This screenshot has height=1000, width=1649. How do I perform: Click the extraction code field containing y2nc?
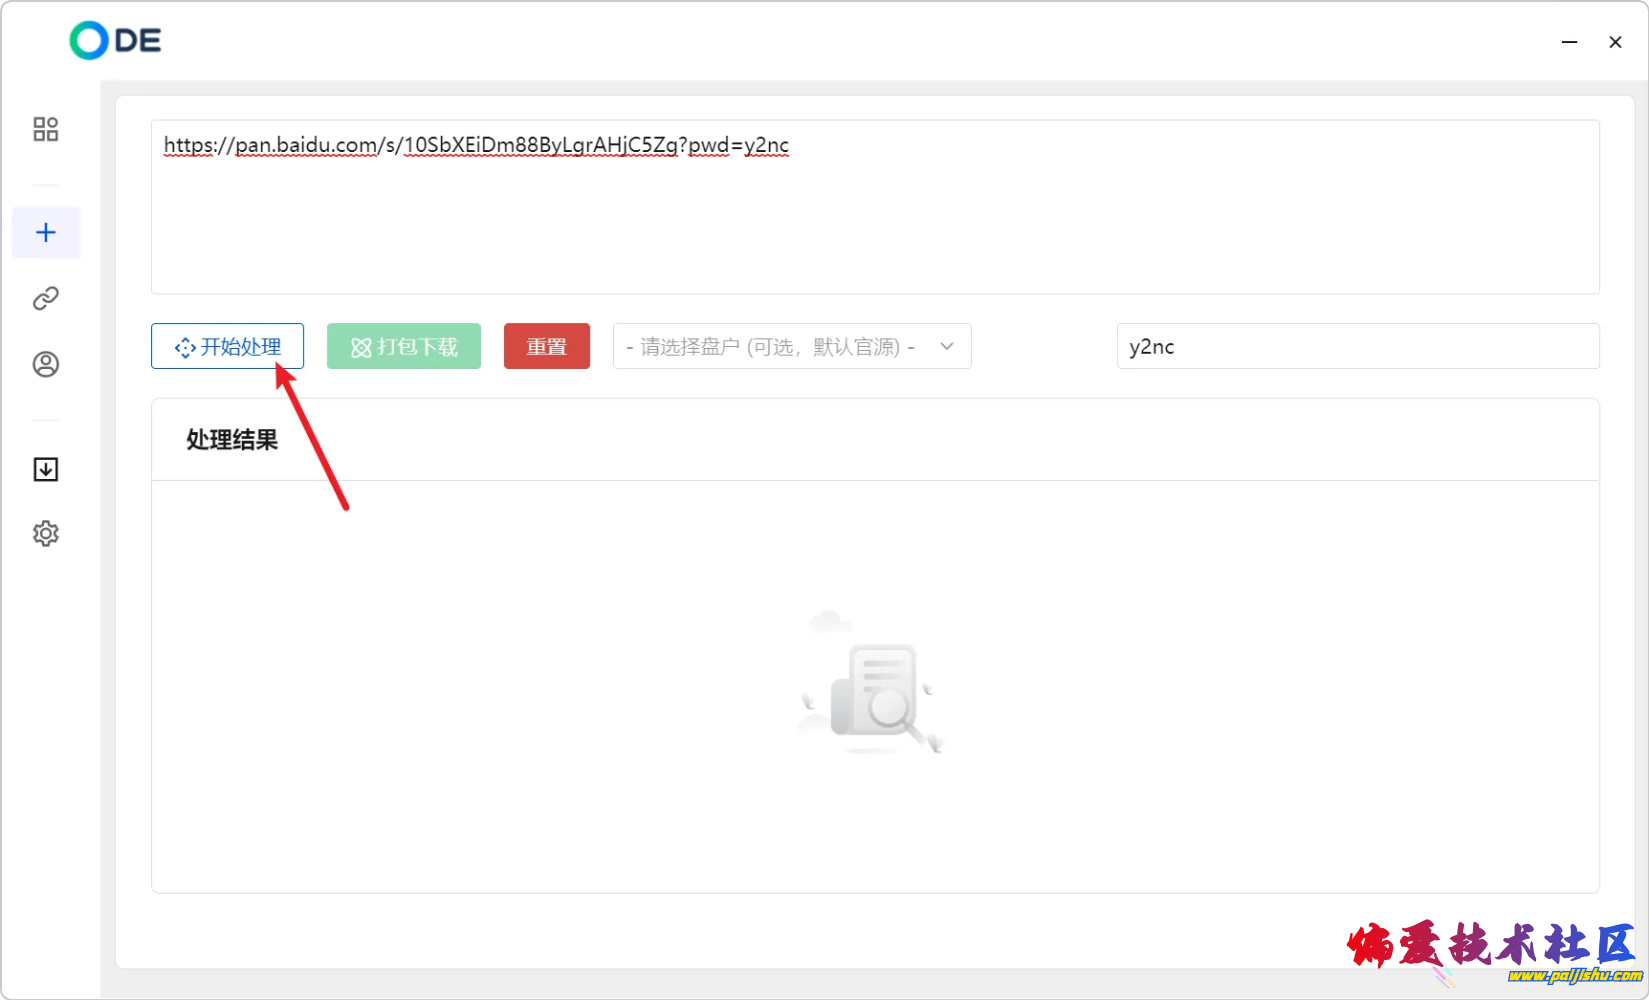pyautogui.click(x=1357, y=347)
